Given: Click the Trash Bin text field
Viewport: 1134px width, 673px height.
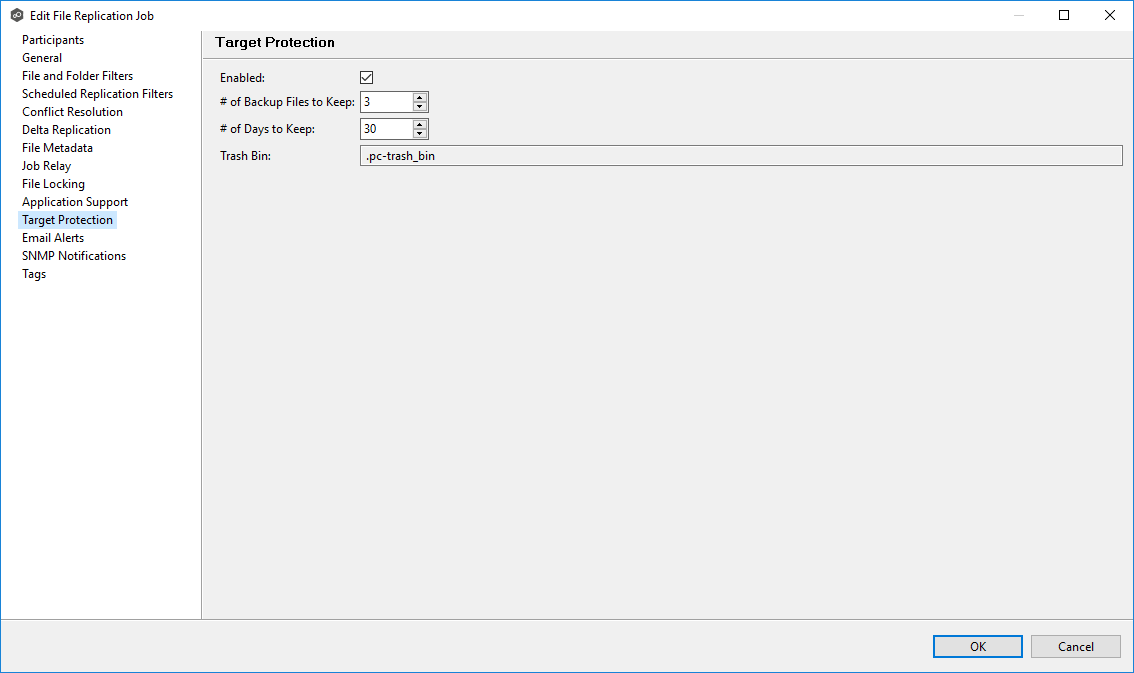Looking at the screenshot, I should click(740, 156).
